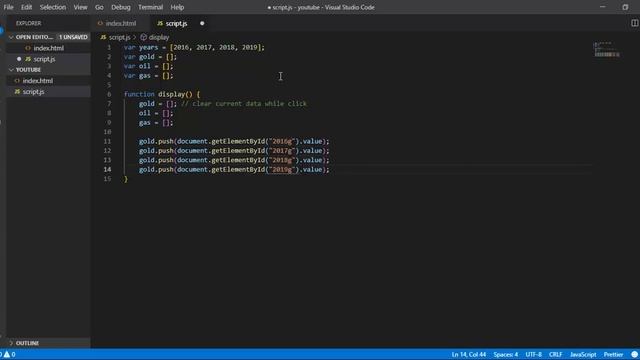Place cursor in the years array line
The width and height of the screenshot is (640, 360).
tap(194, 47)
